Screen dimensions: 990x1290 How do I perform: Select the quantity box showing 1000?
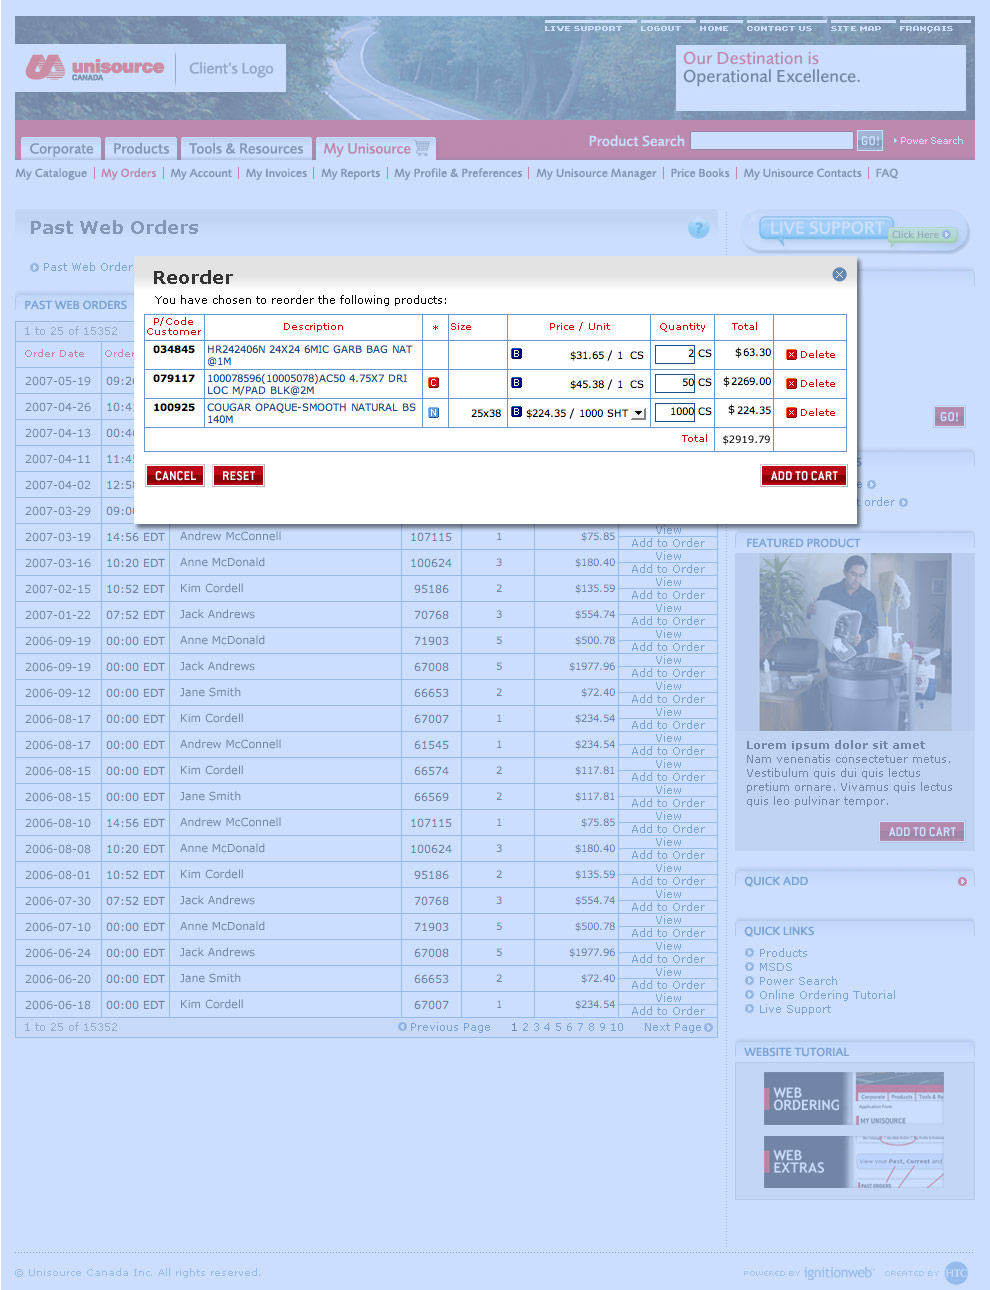(675, 412)
